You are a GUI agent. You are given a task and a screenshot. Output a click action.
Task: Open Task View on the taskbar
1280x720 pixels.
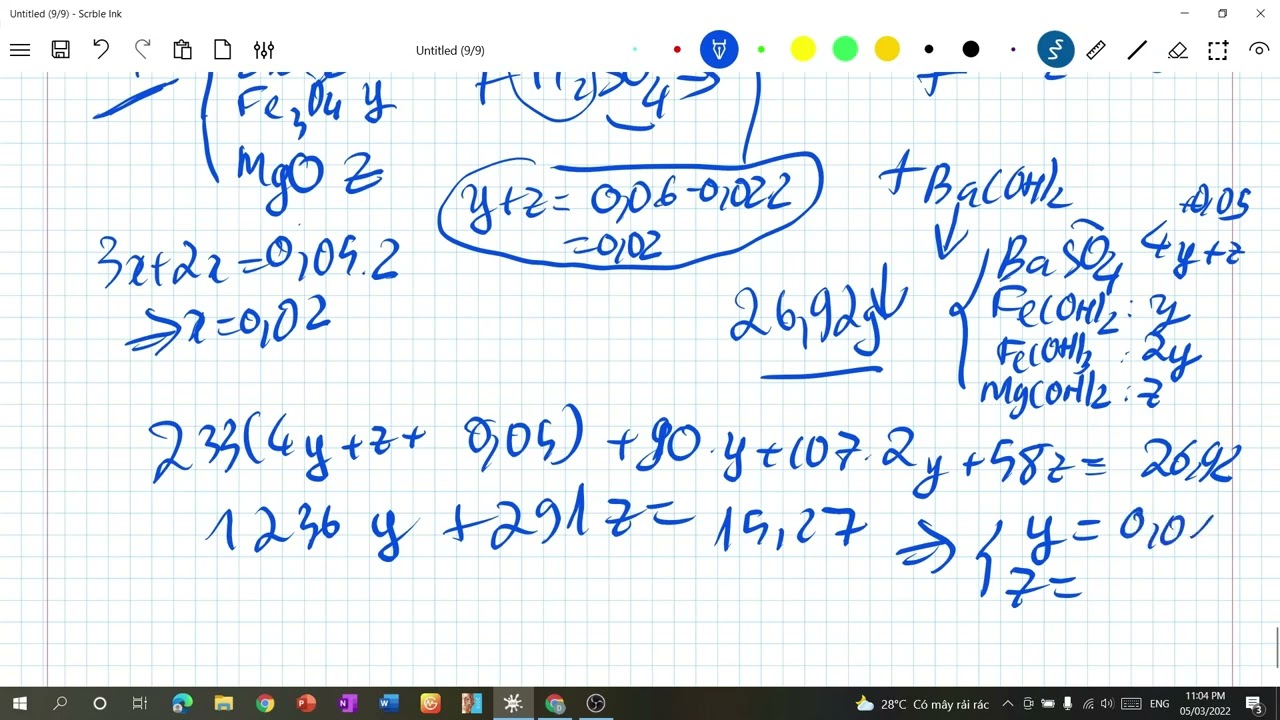pos(140,704)
